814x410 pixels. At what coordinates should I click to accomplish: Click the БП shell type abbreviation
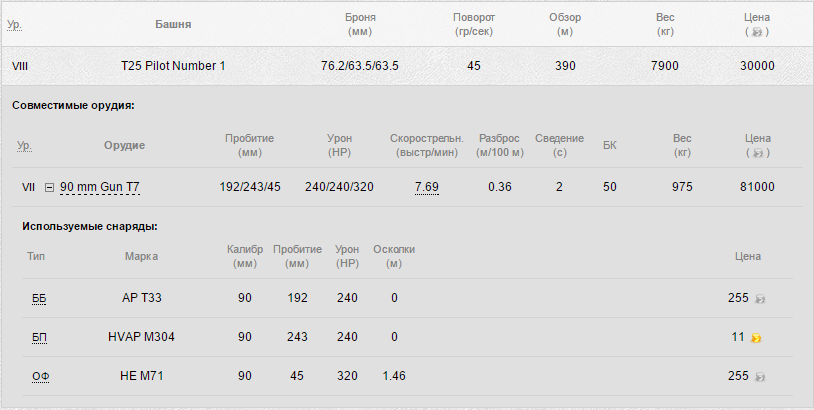39,337
